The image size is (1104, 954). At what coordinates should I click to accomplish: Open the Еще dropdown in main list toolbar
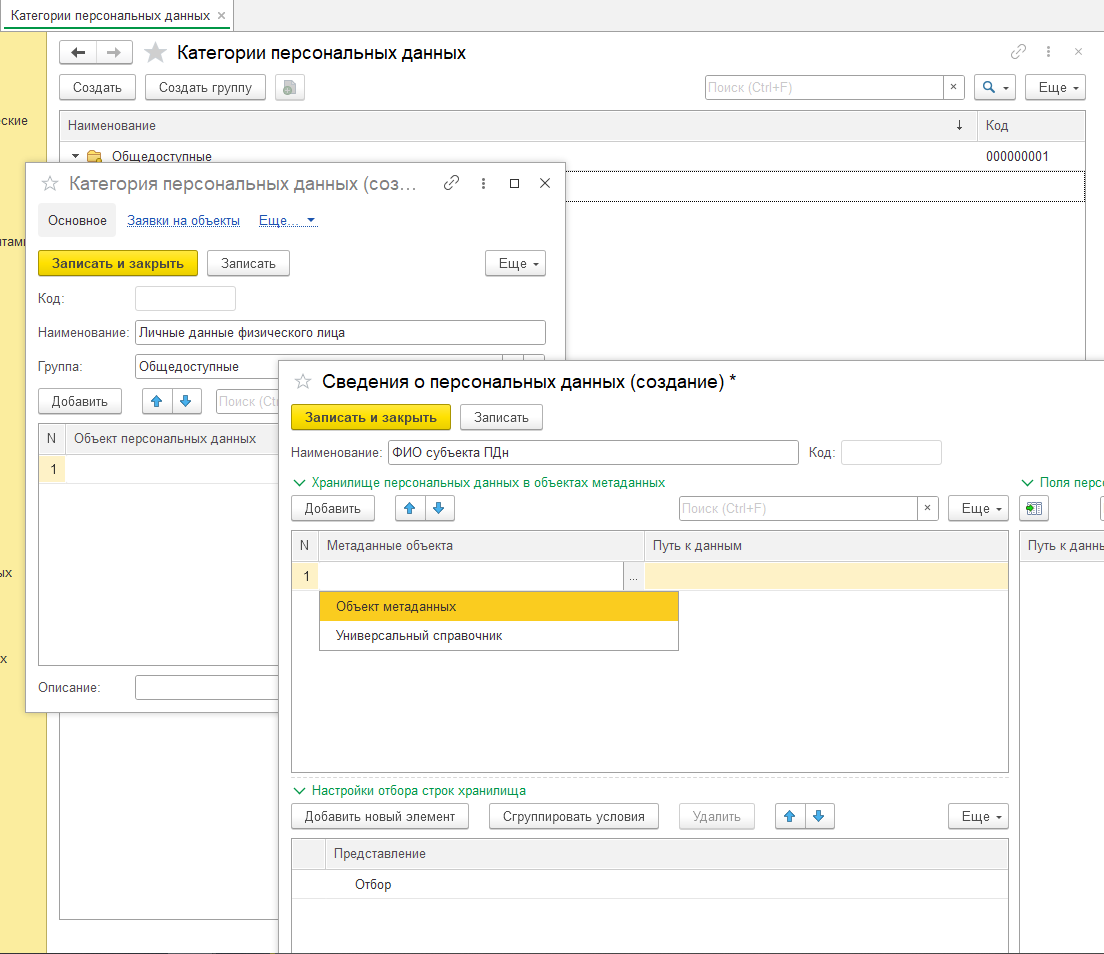tap(1059, 88)
